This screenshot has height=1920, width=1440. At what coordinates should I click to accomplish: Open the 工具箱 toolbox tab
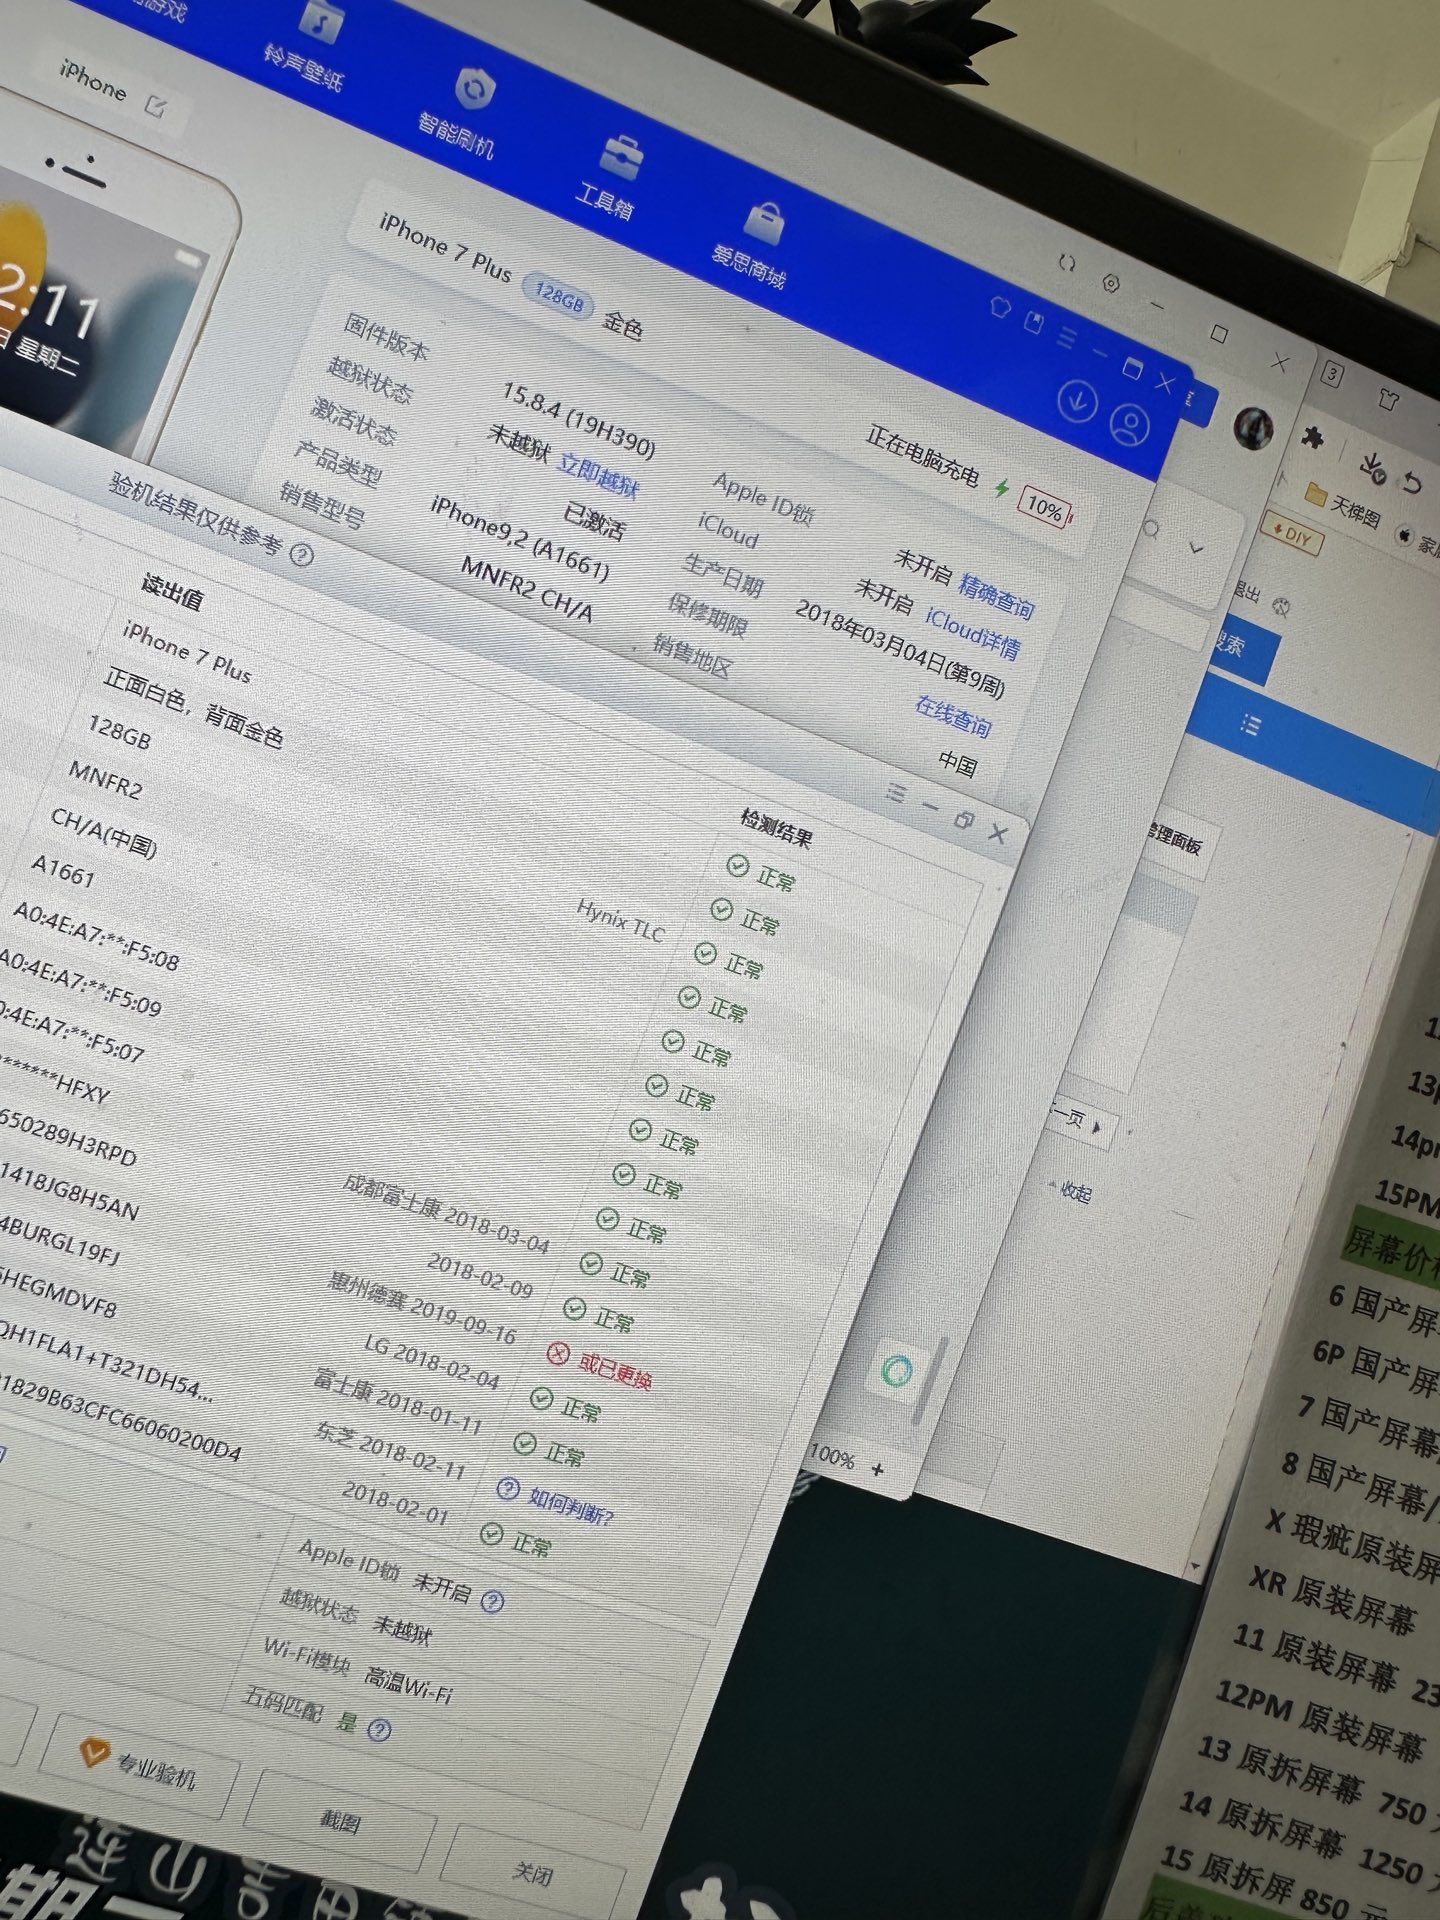click(612, 180)
